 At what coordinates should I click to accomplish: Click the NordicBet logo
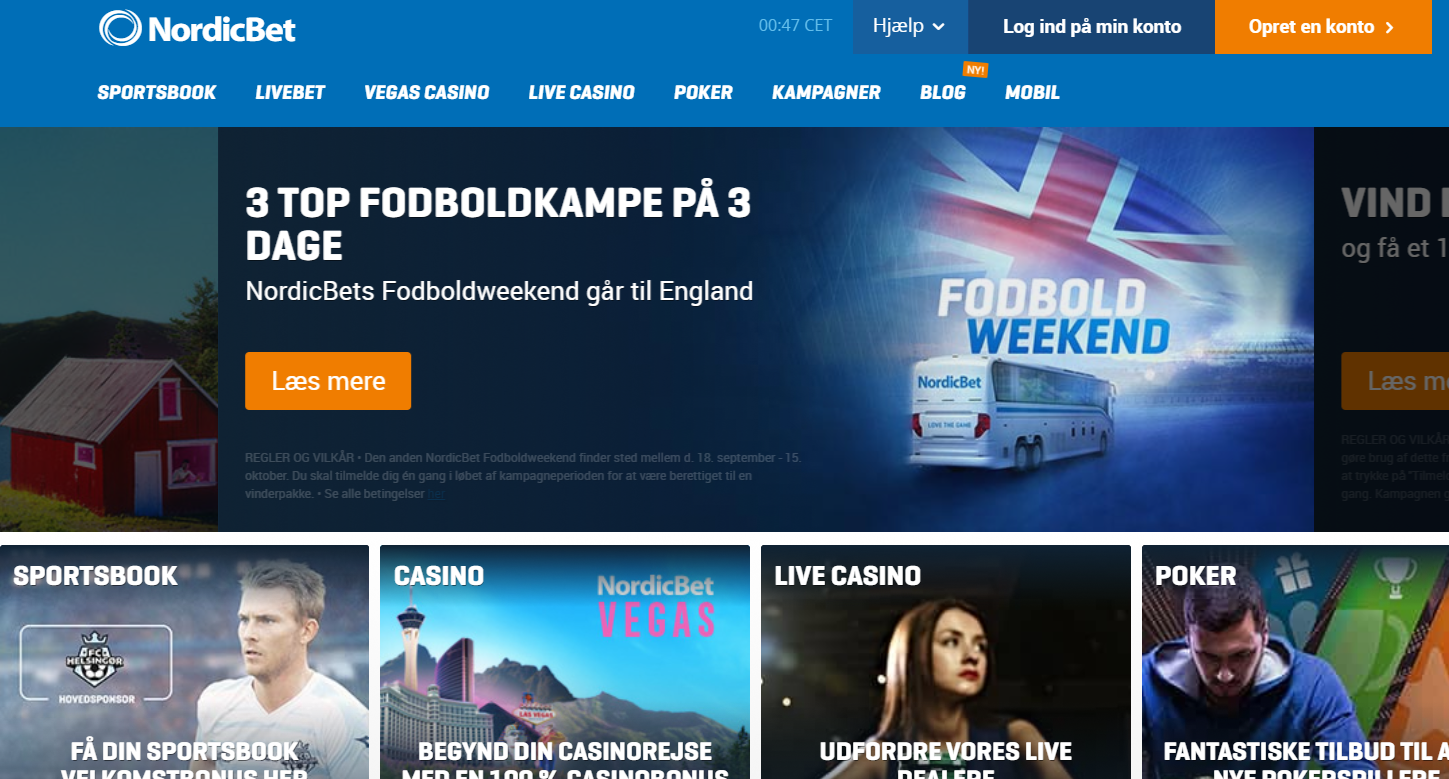coord(198,27)
